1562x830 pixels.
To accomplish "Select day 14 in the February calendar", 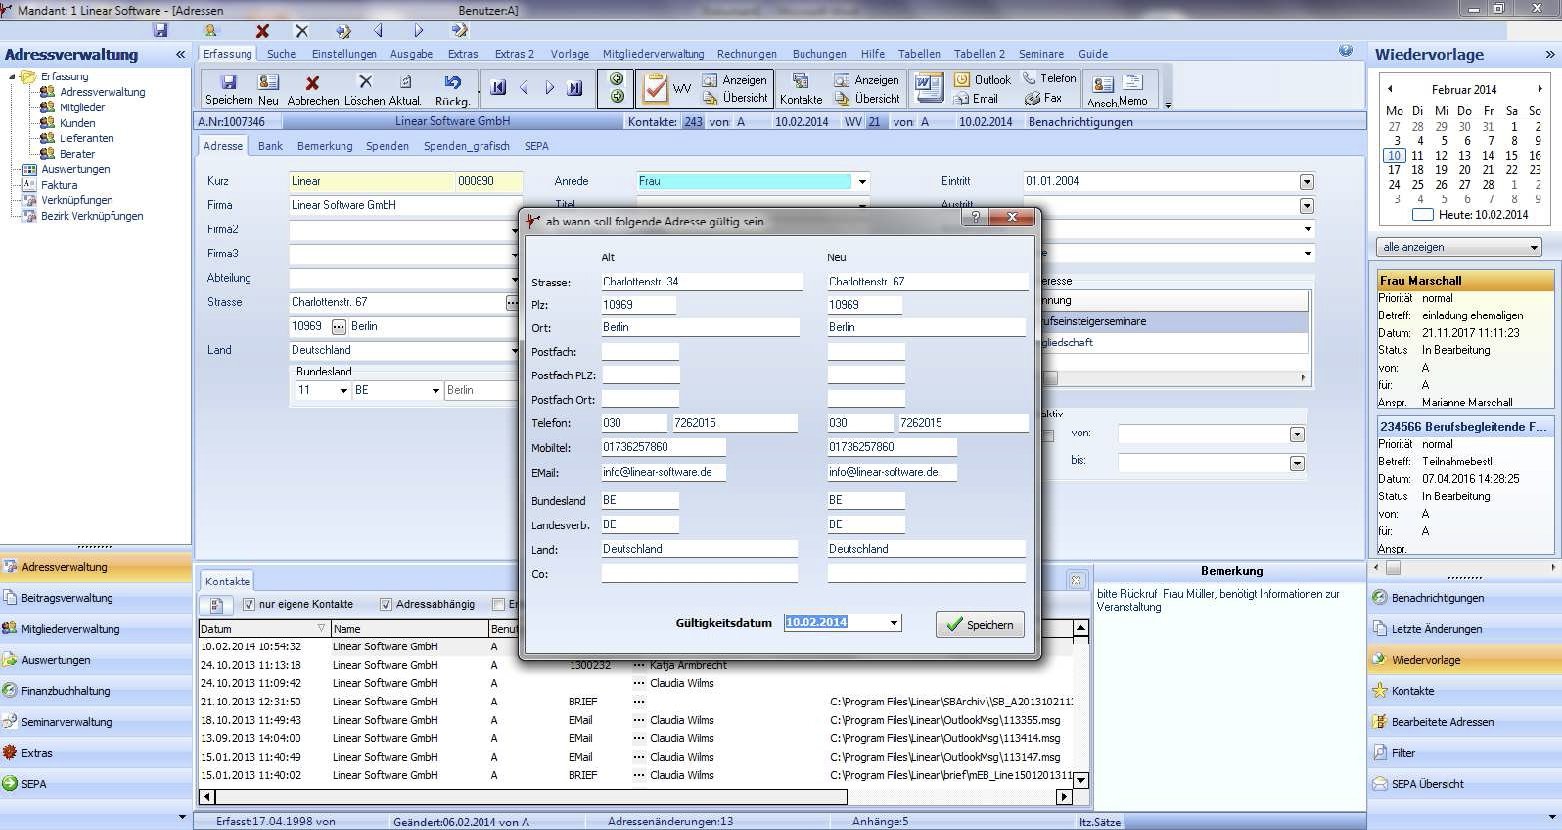I will (x=1488, y=156).
